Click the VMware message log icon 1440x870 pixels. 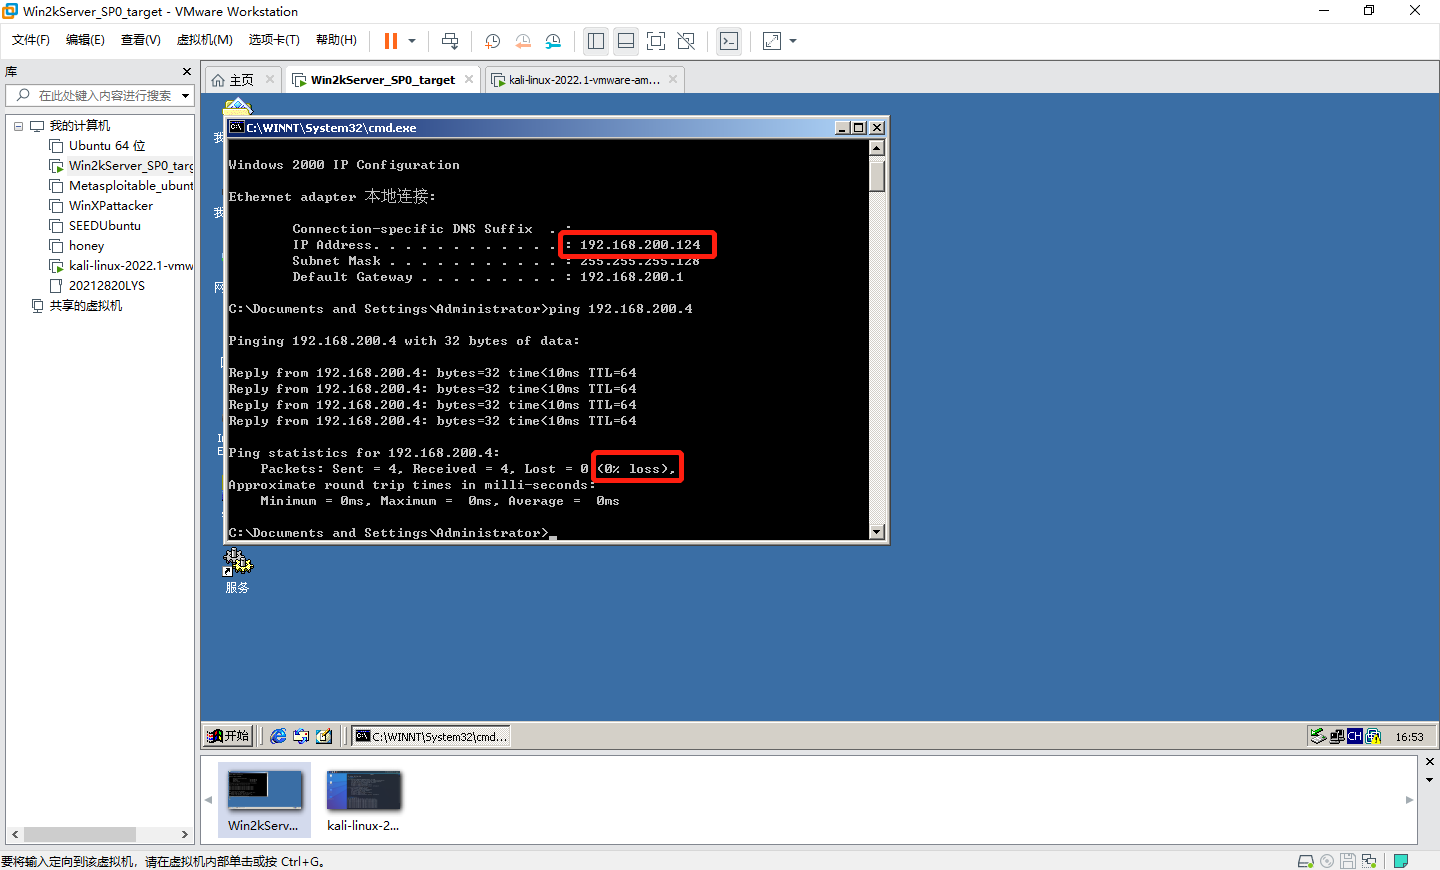[1401, 861]
